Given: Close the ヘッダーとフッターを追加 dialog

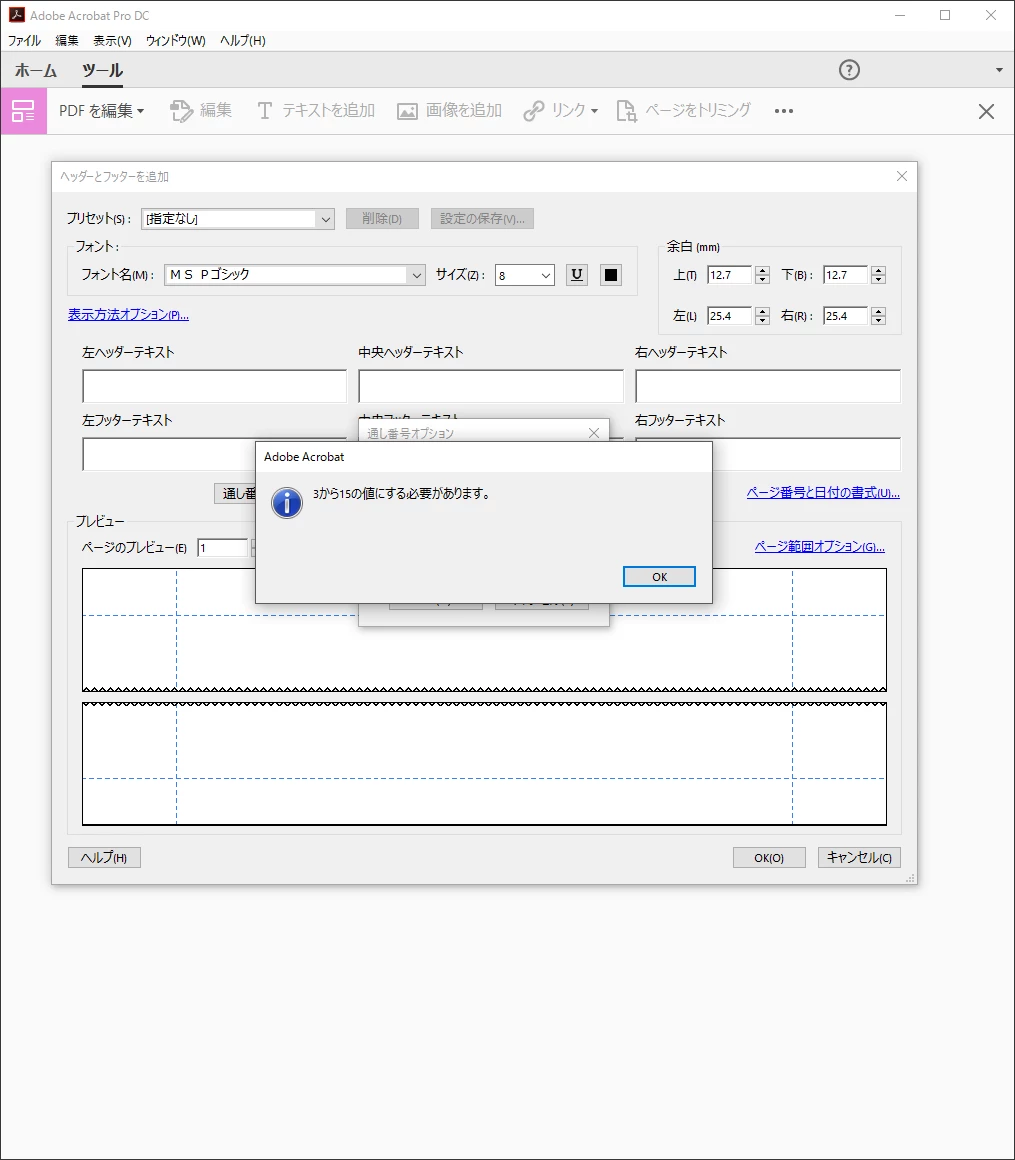Looking at the screenshot, I should click(x=901, y=176).
